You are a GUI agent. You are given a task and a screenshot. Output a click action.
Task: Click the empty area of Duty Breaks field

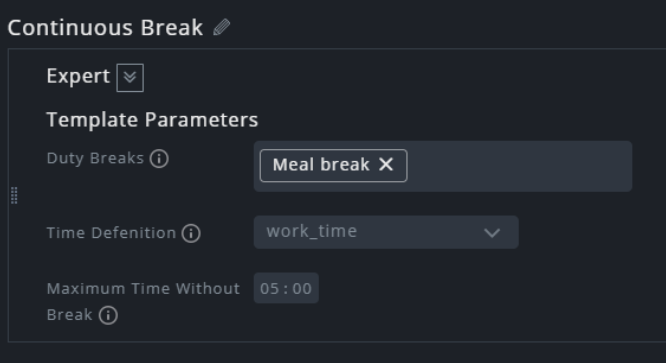[518, 166]
